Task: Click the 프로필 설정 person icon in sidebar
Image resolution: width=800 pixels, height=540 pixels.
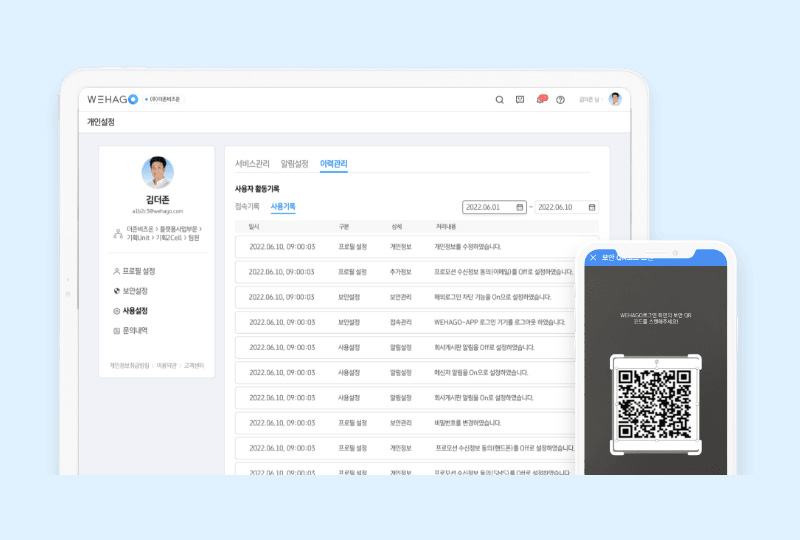Action: pos(116,271)
